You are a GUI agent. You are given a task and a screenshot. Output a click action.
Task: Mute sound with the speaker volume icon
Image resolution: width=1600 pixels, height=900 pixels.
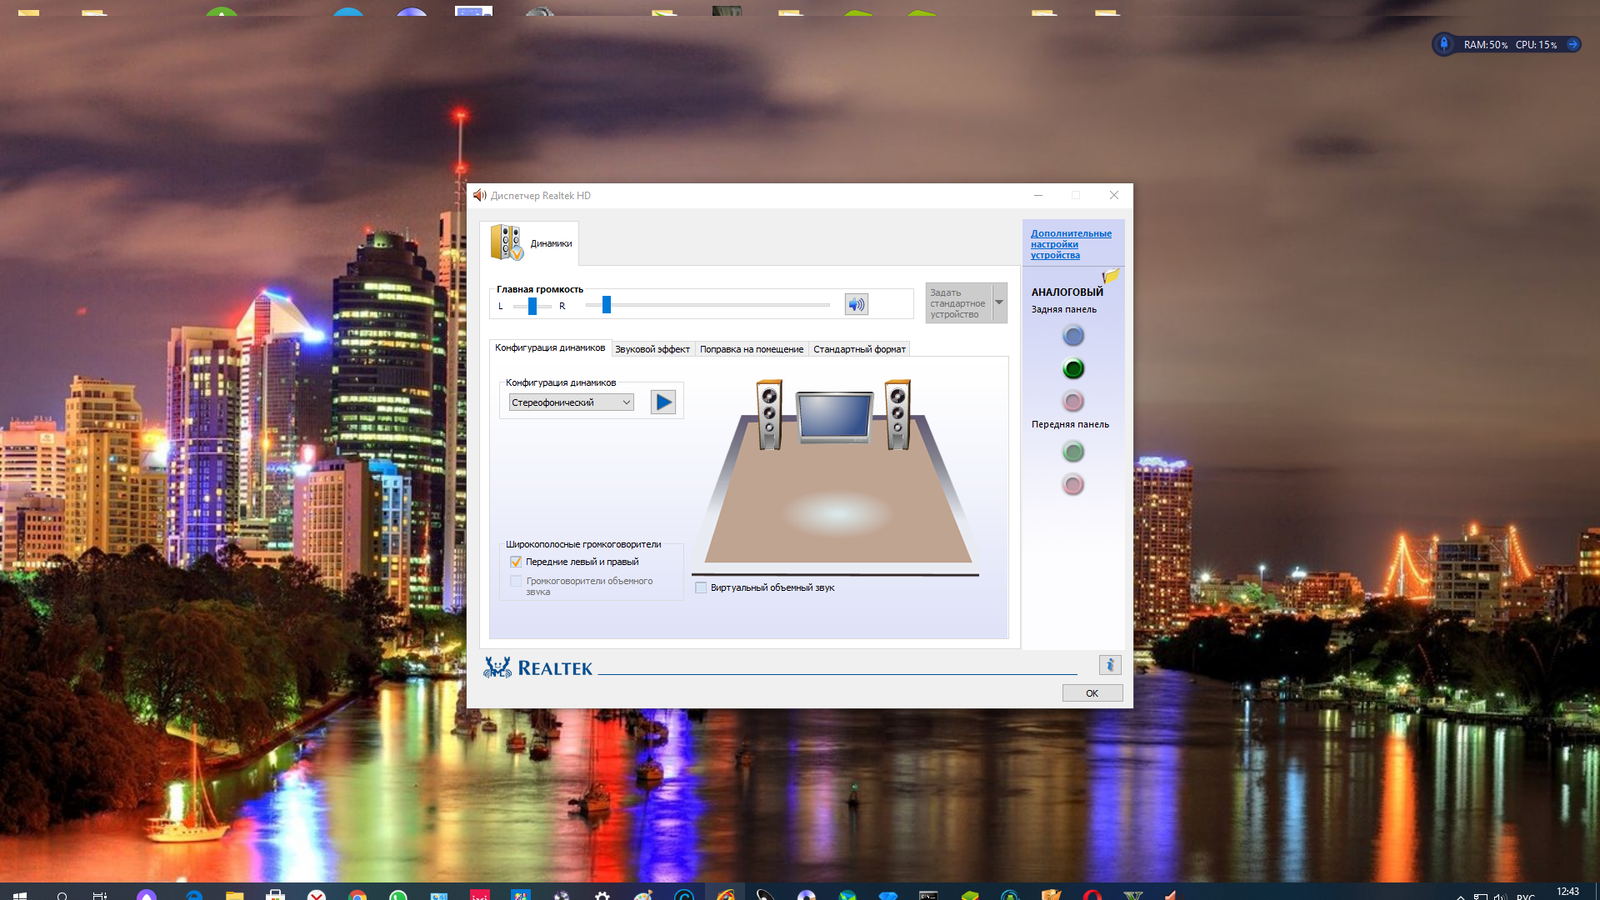point(856,304)
